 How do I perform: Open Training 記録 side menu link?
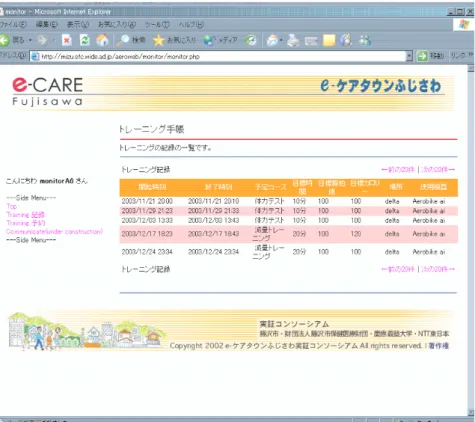click(25, 215)
